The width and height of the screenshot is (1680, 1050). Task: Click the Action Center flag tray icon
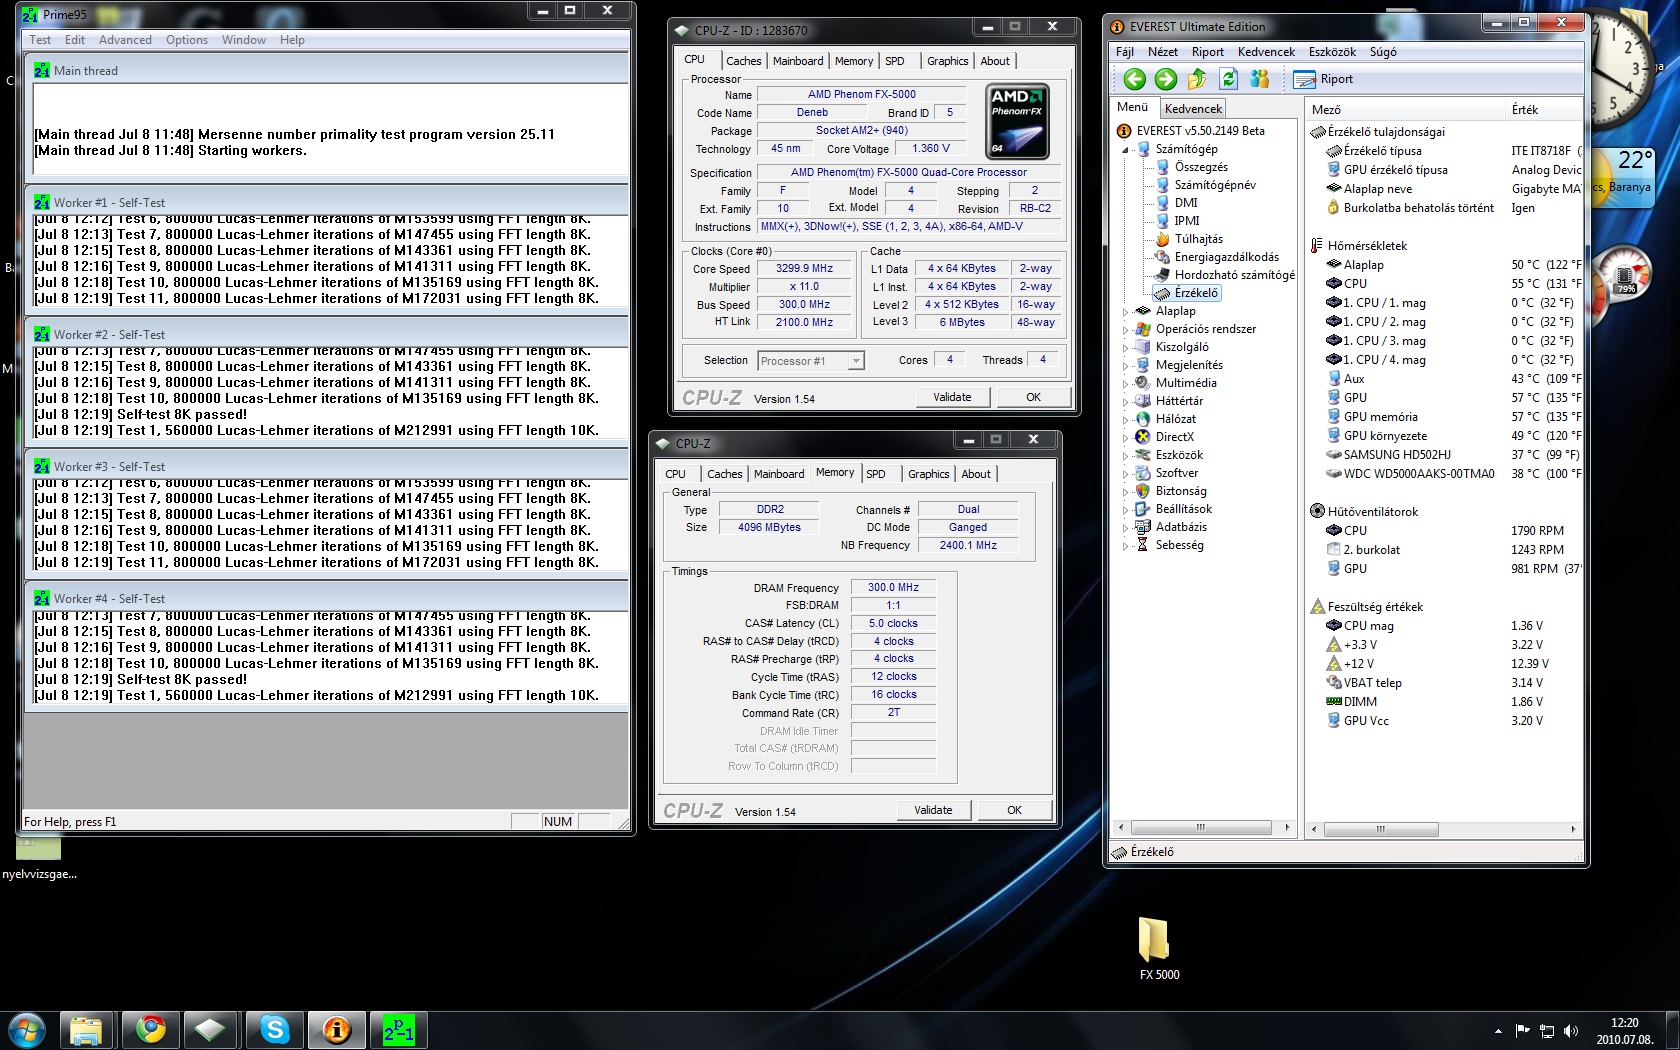(x=1523, y=1031)
